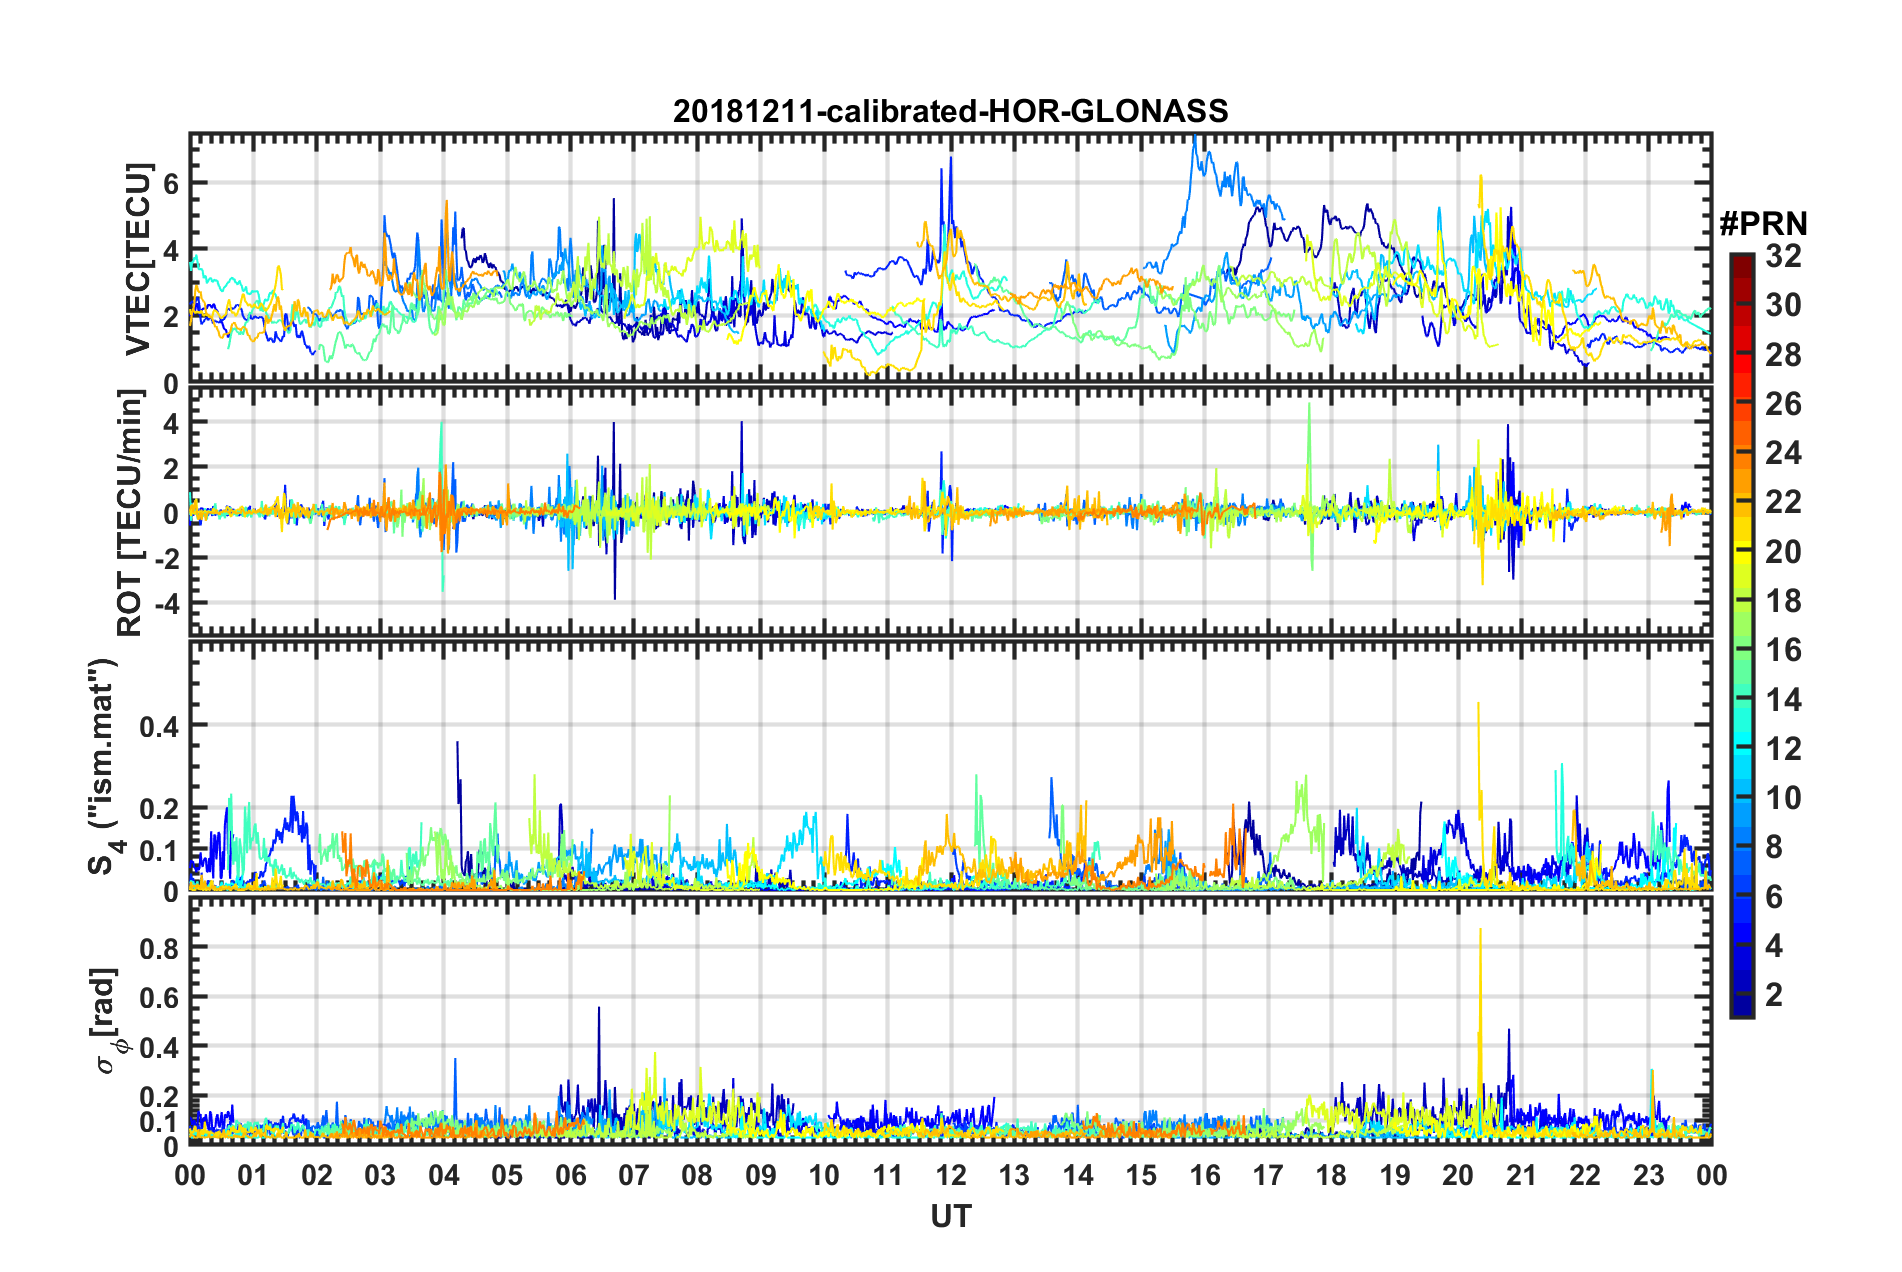Click the ROT [TECU/min] y-axis label
This screenshot has height=1272, width=1902.
[130, 513]
